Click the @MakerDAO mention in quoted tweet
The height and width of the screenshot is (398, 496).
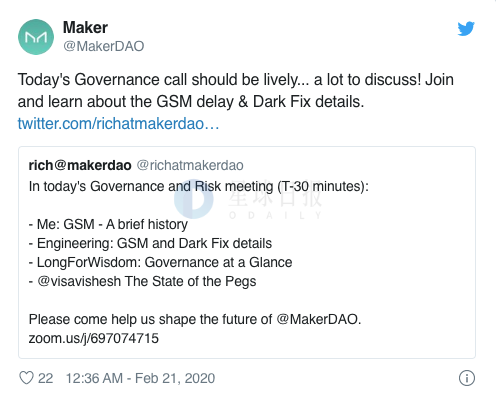click(x=317, y=319)
